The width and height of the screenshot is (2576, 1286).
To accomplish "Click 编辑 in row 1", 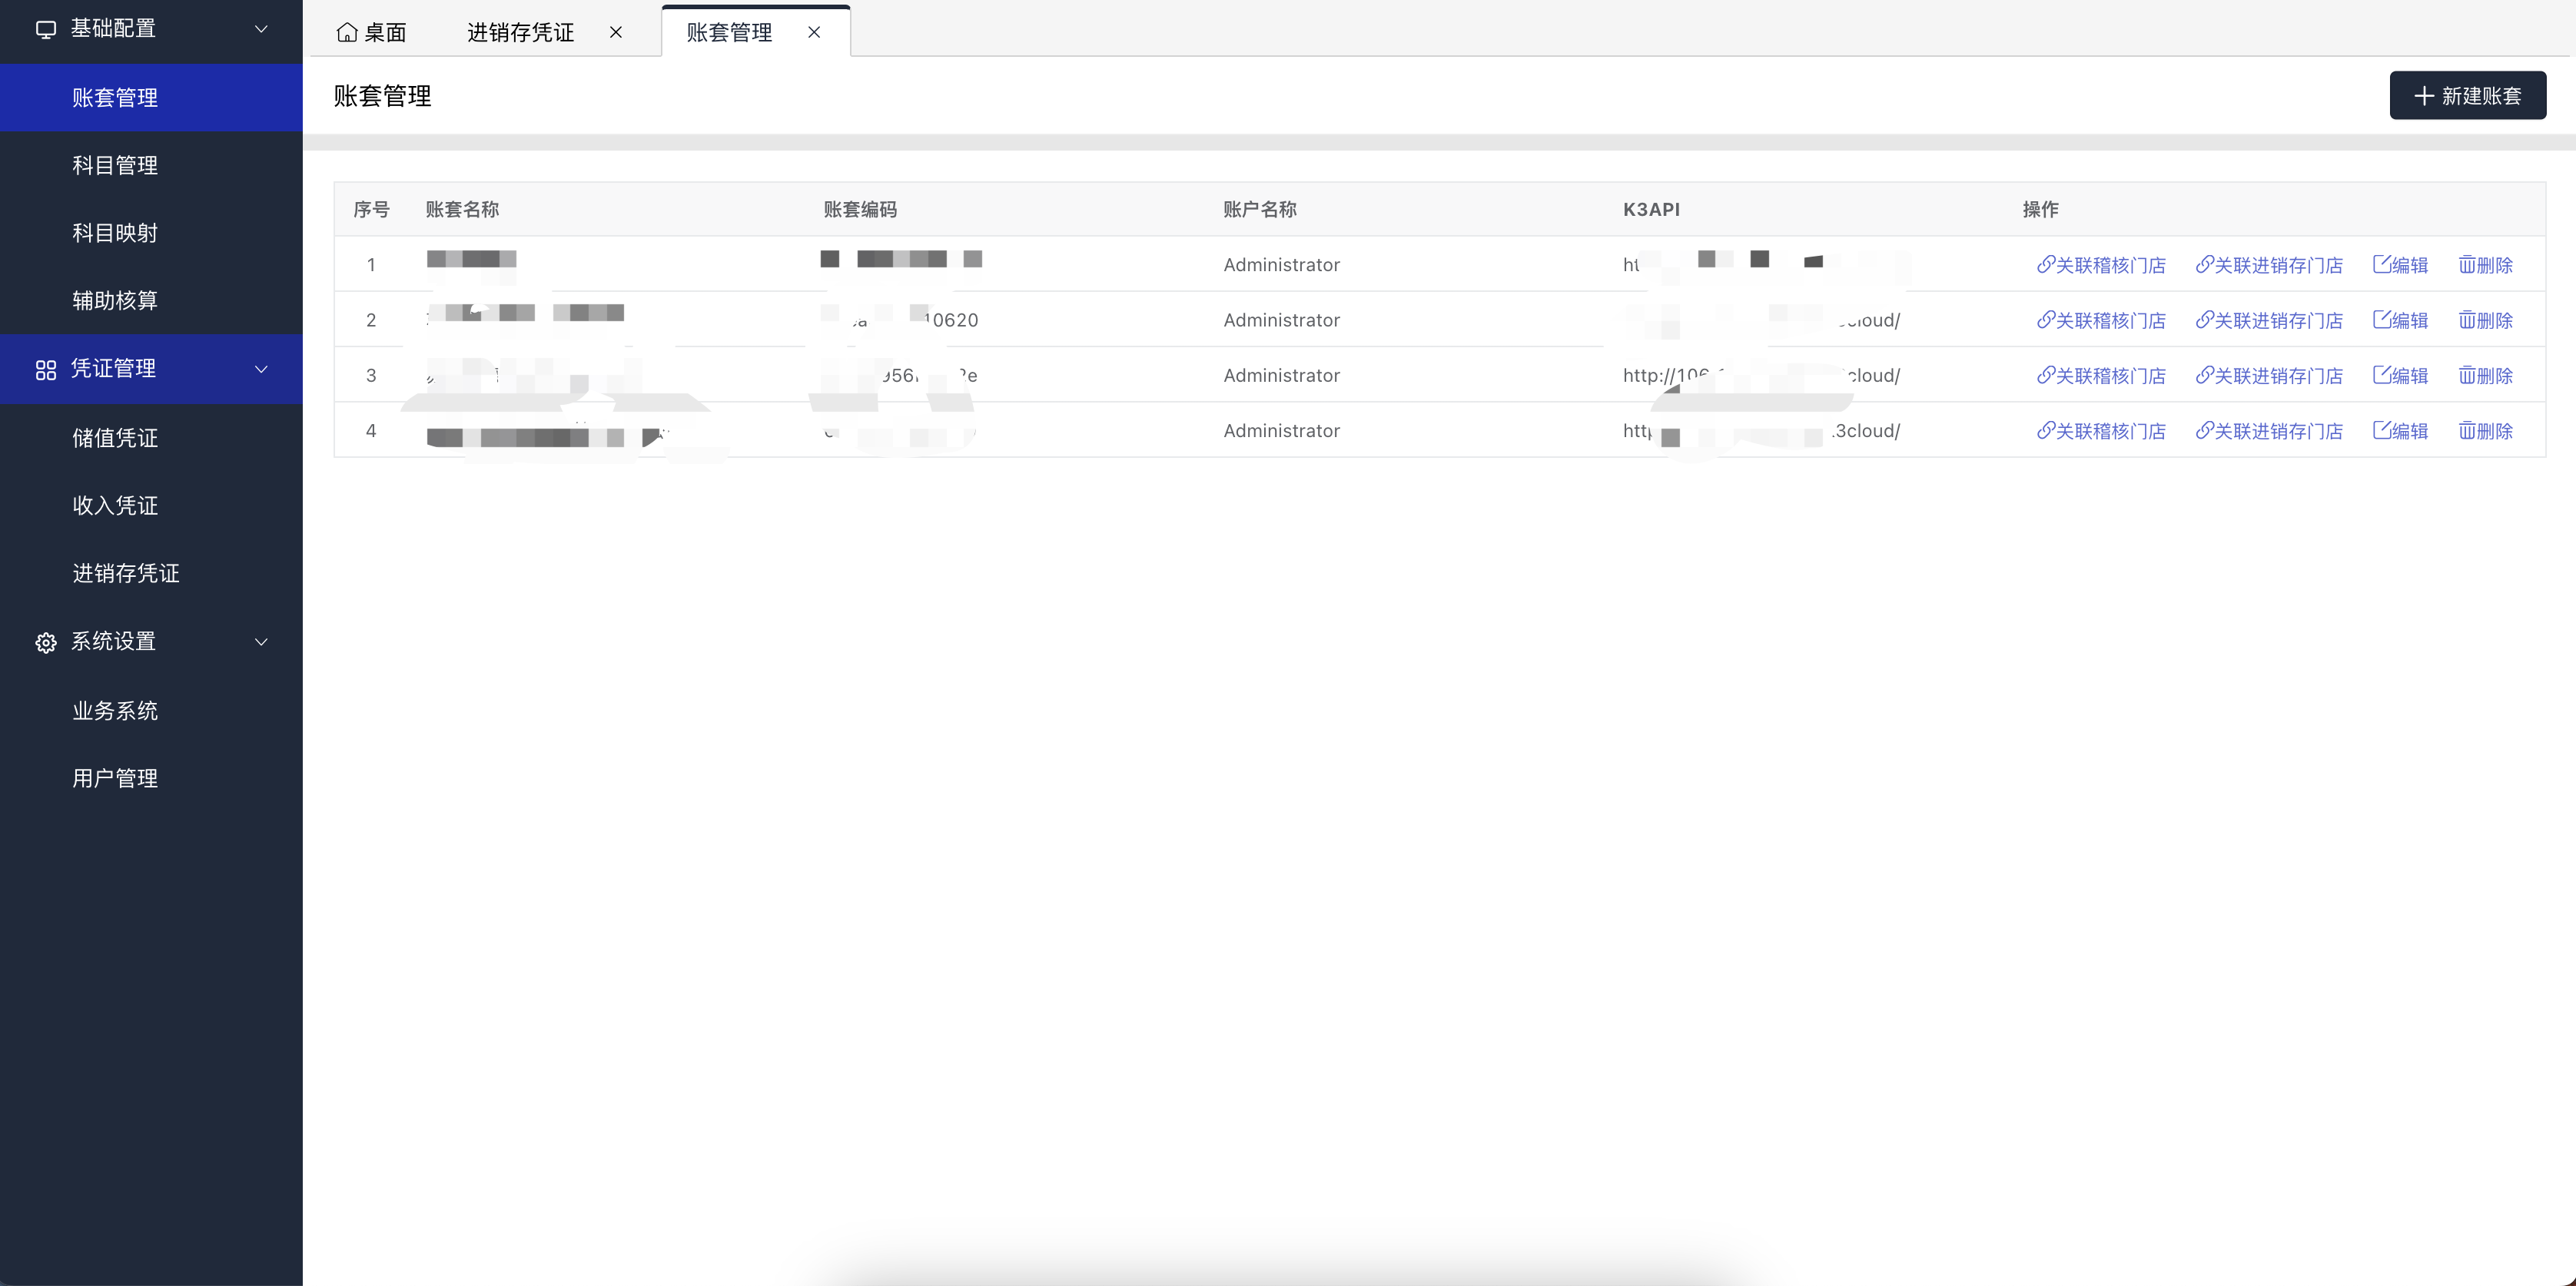I will pos(2400,265).
